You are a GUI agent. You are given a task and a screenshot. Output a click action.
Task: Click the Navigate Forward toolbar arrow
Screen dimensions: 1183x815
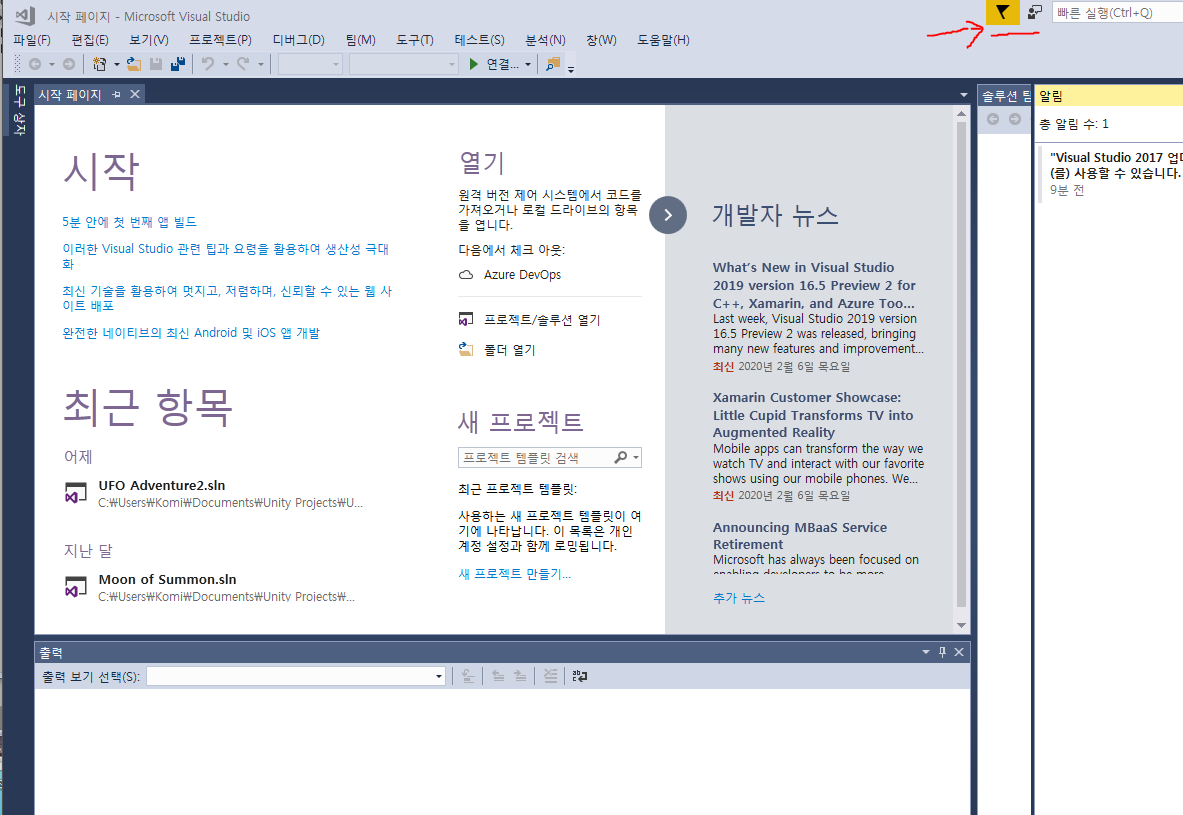(69, 64)
